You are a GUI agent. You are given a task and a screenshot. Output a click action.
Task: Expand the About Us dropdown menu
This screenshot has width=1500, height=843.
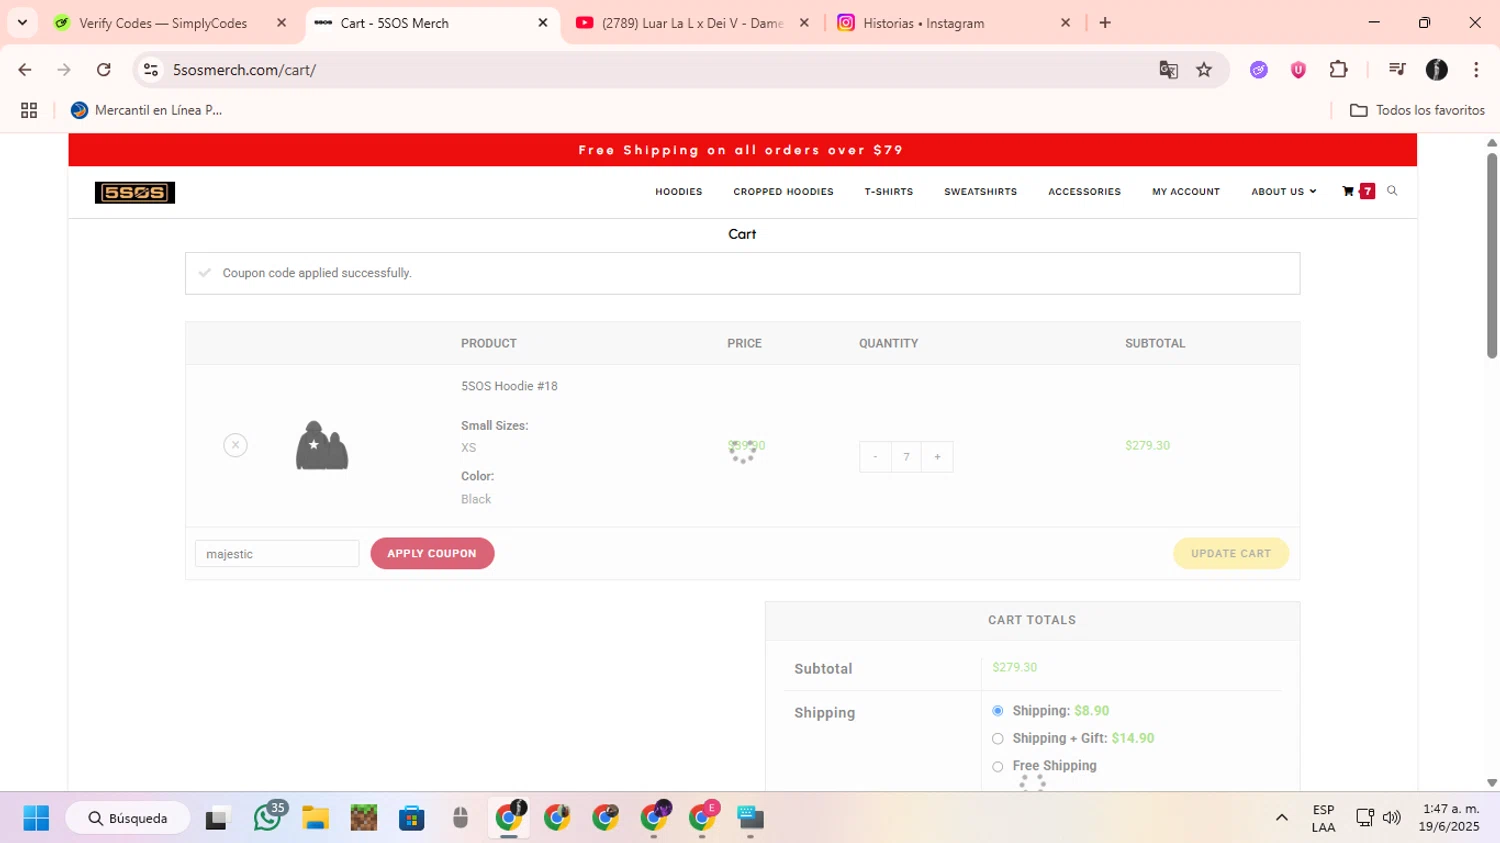1283,192
